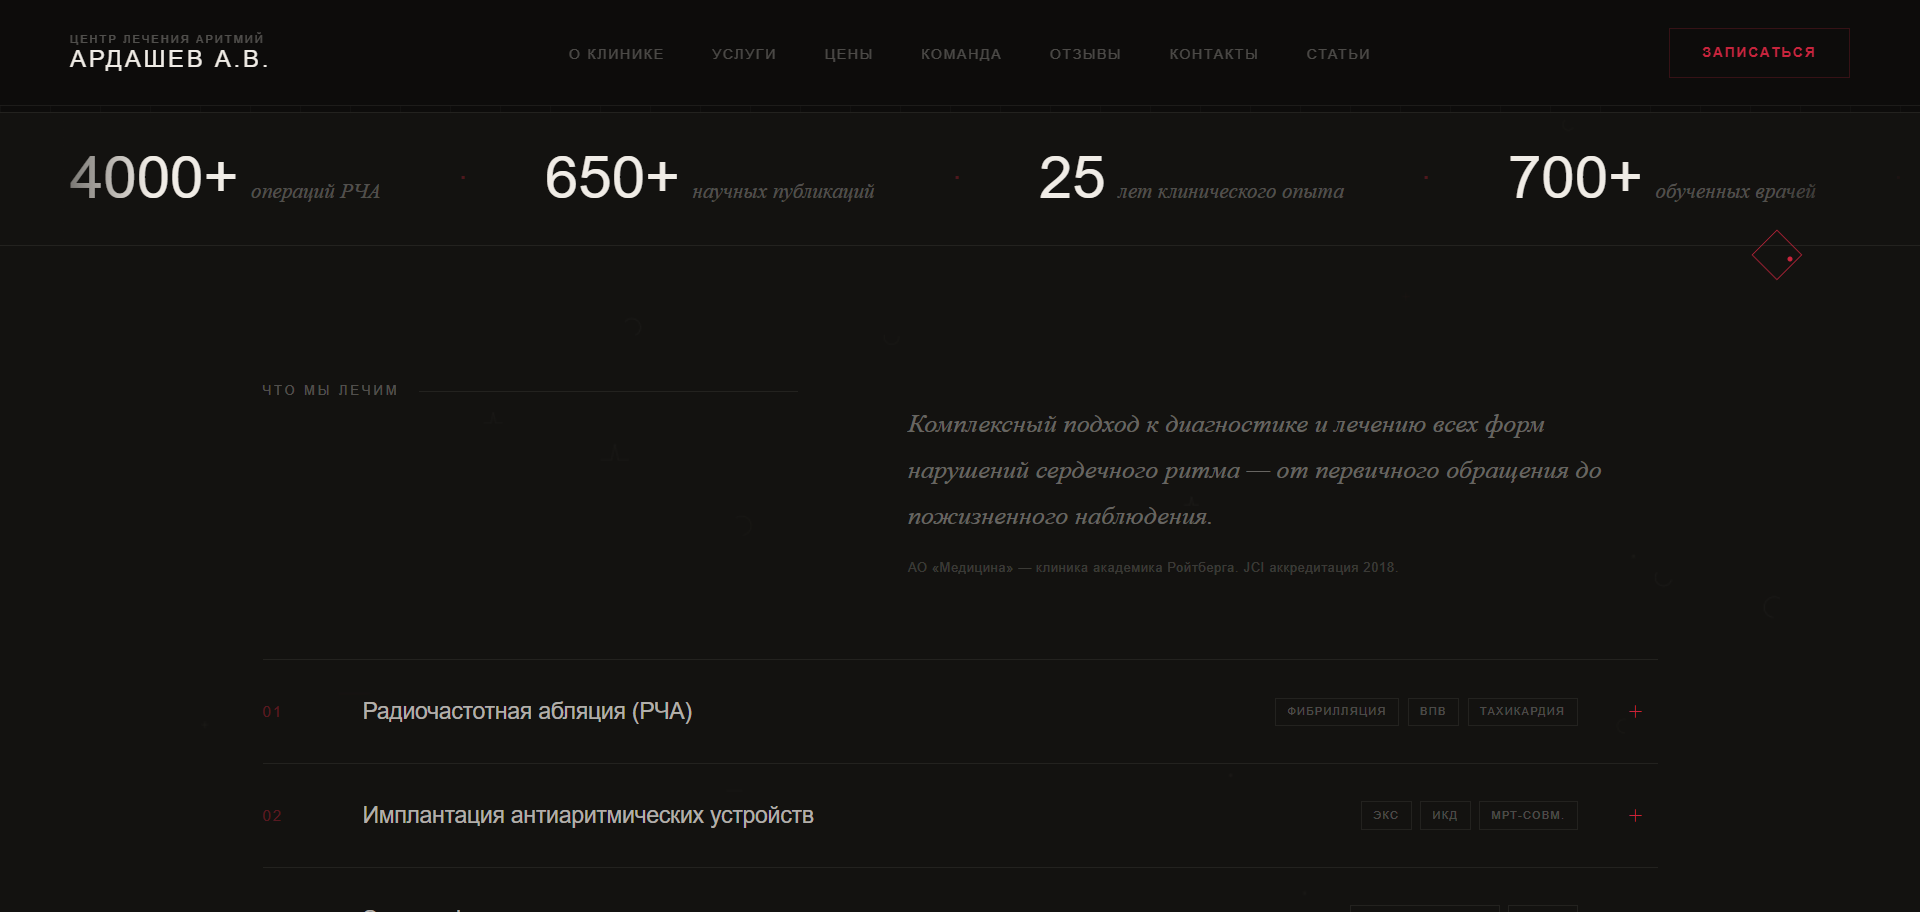Click the ЗАПИСАТЬСЯ button
The width and height of the screenshot is (1920, 912).
(1759, 53)
